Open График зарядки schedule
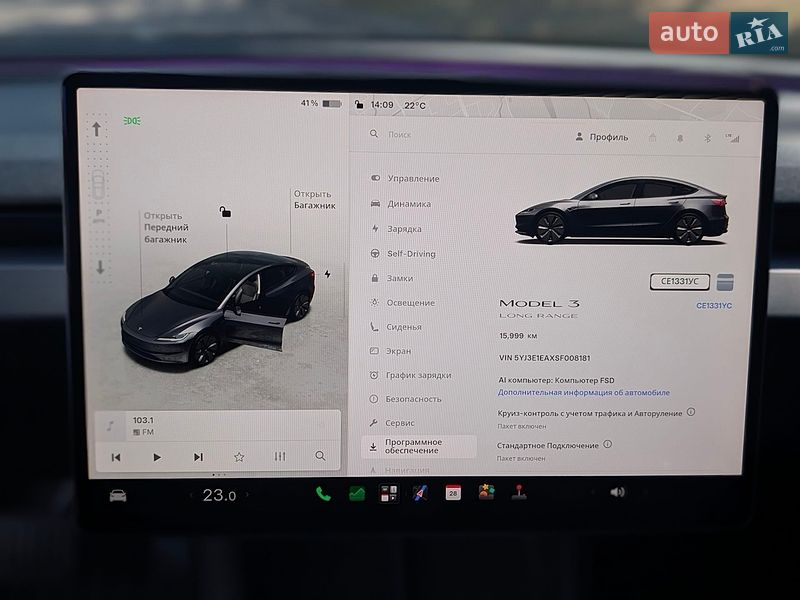 click(411, 375)
